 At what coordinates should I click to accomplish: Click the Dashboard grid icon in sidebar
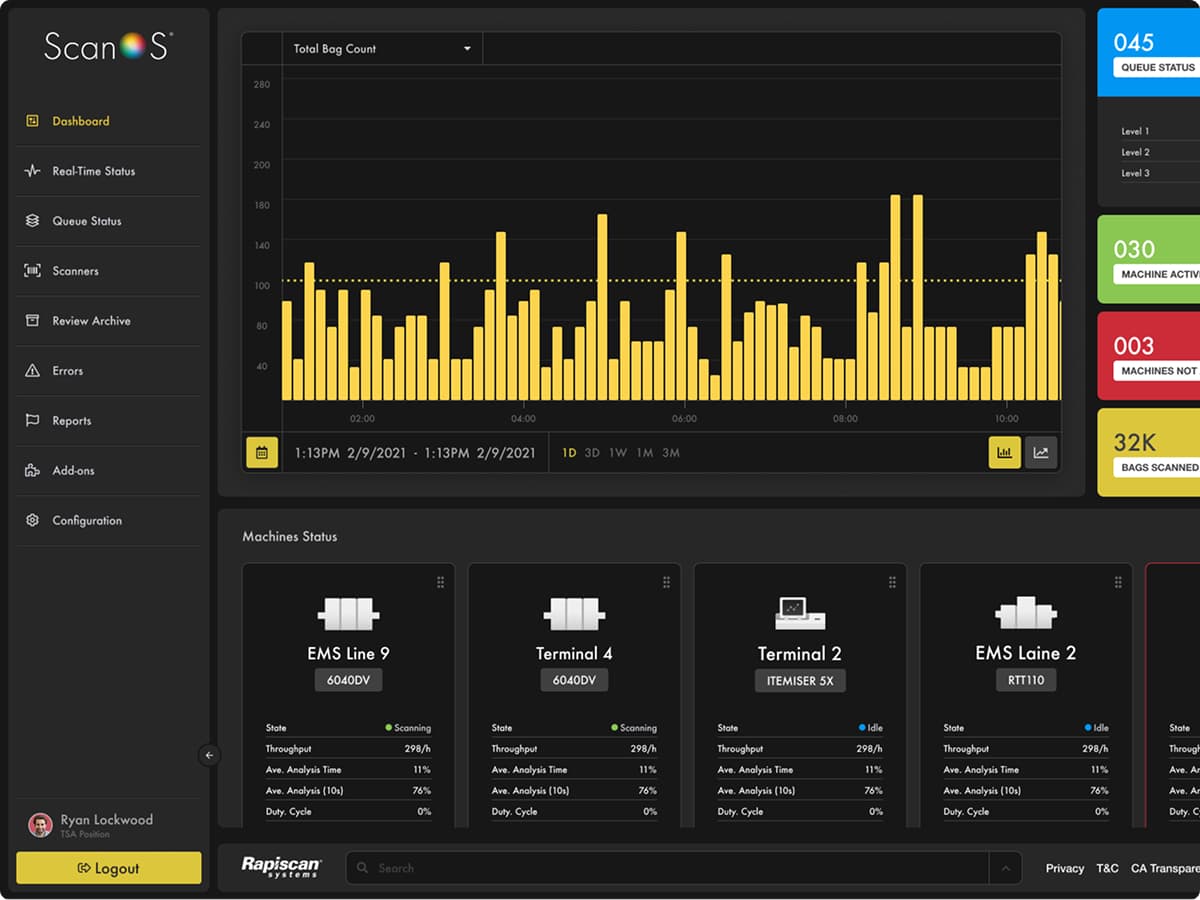[30, 120]
